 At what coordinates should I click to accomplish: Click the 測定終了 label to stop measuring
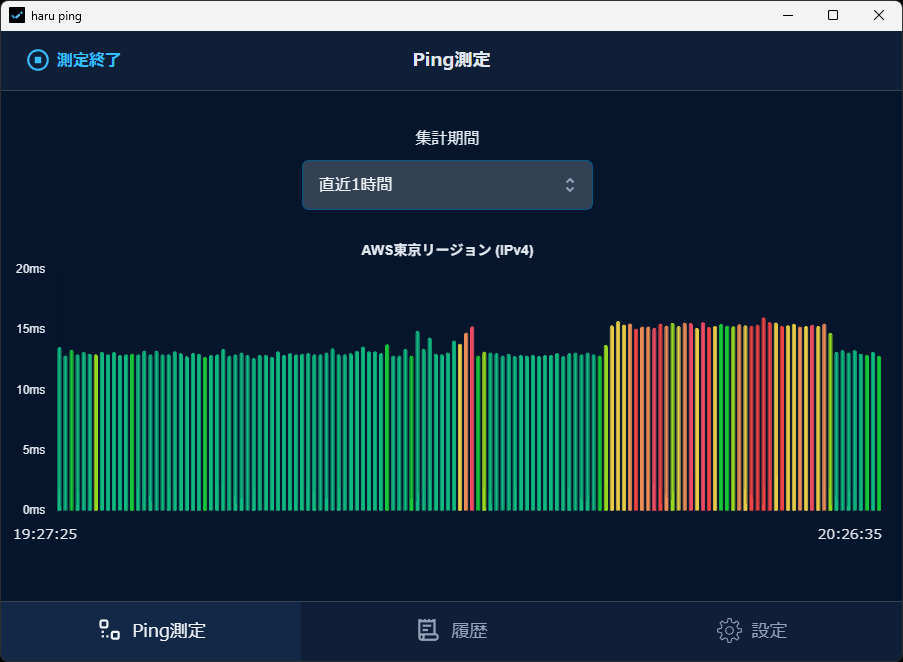(89, 60)
